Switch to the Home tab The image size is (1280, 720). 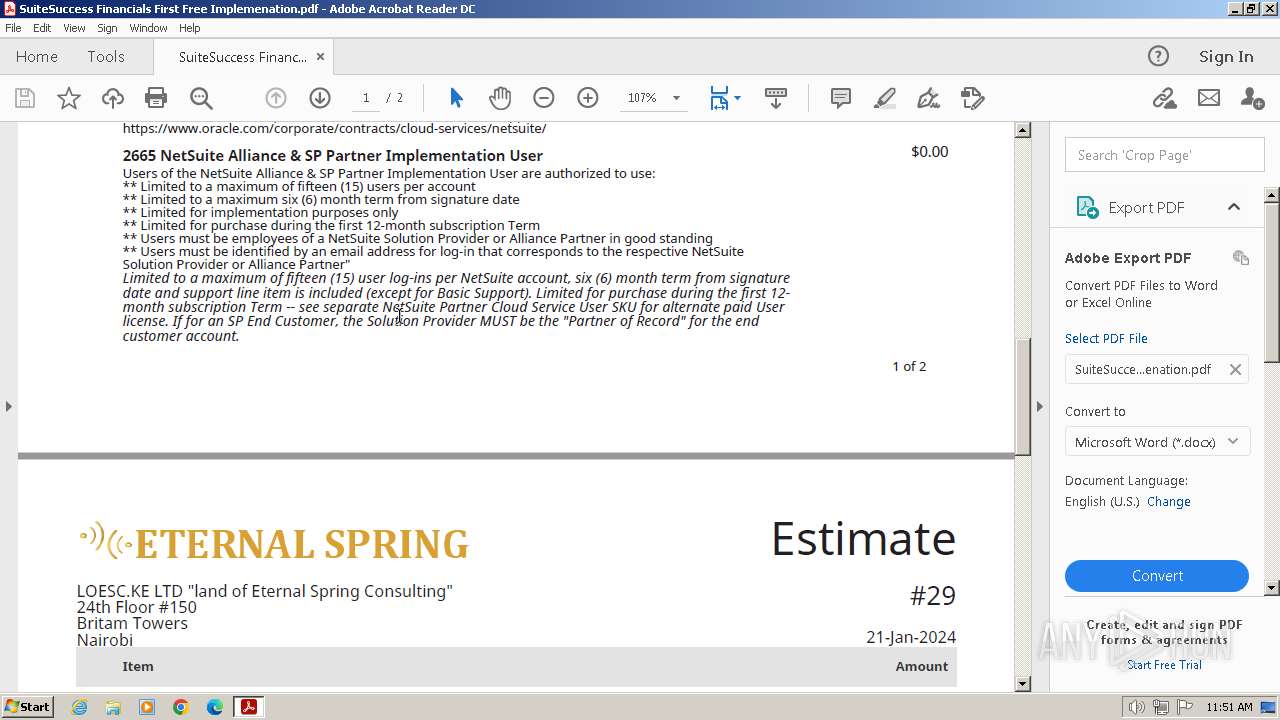[37, 57]
